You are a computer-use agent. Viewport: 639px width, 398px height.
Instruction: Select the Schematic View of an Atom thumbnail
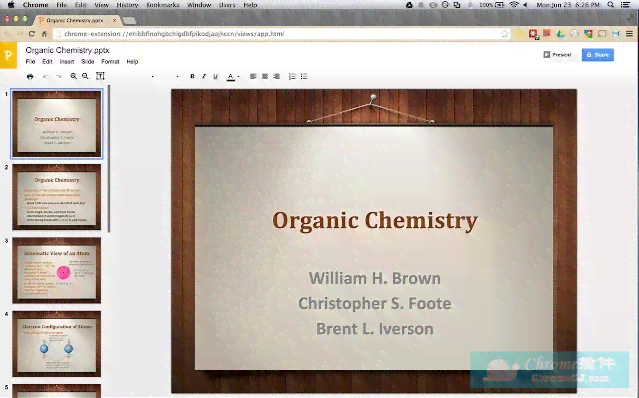click(x=57, y=270)
